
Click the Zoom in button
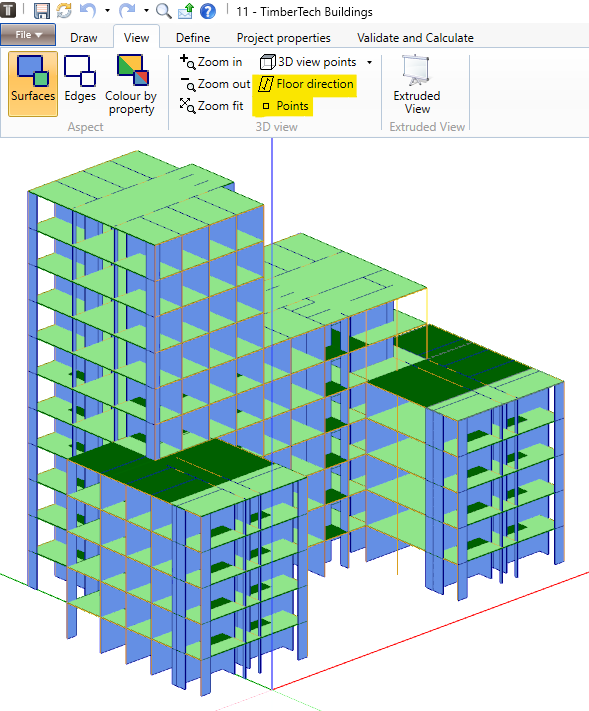211,62
